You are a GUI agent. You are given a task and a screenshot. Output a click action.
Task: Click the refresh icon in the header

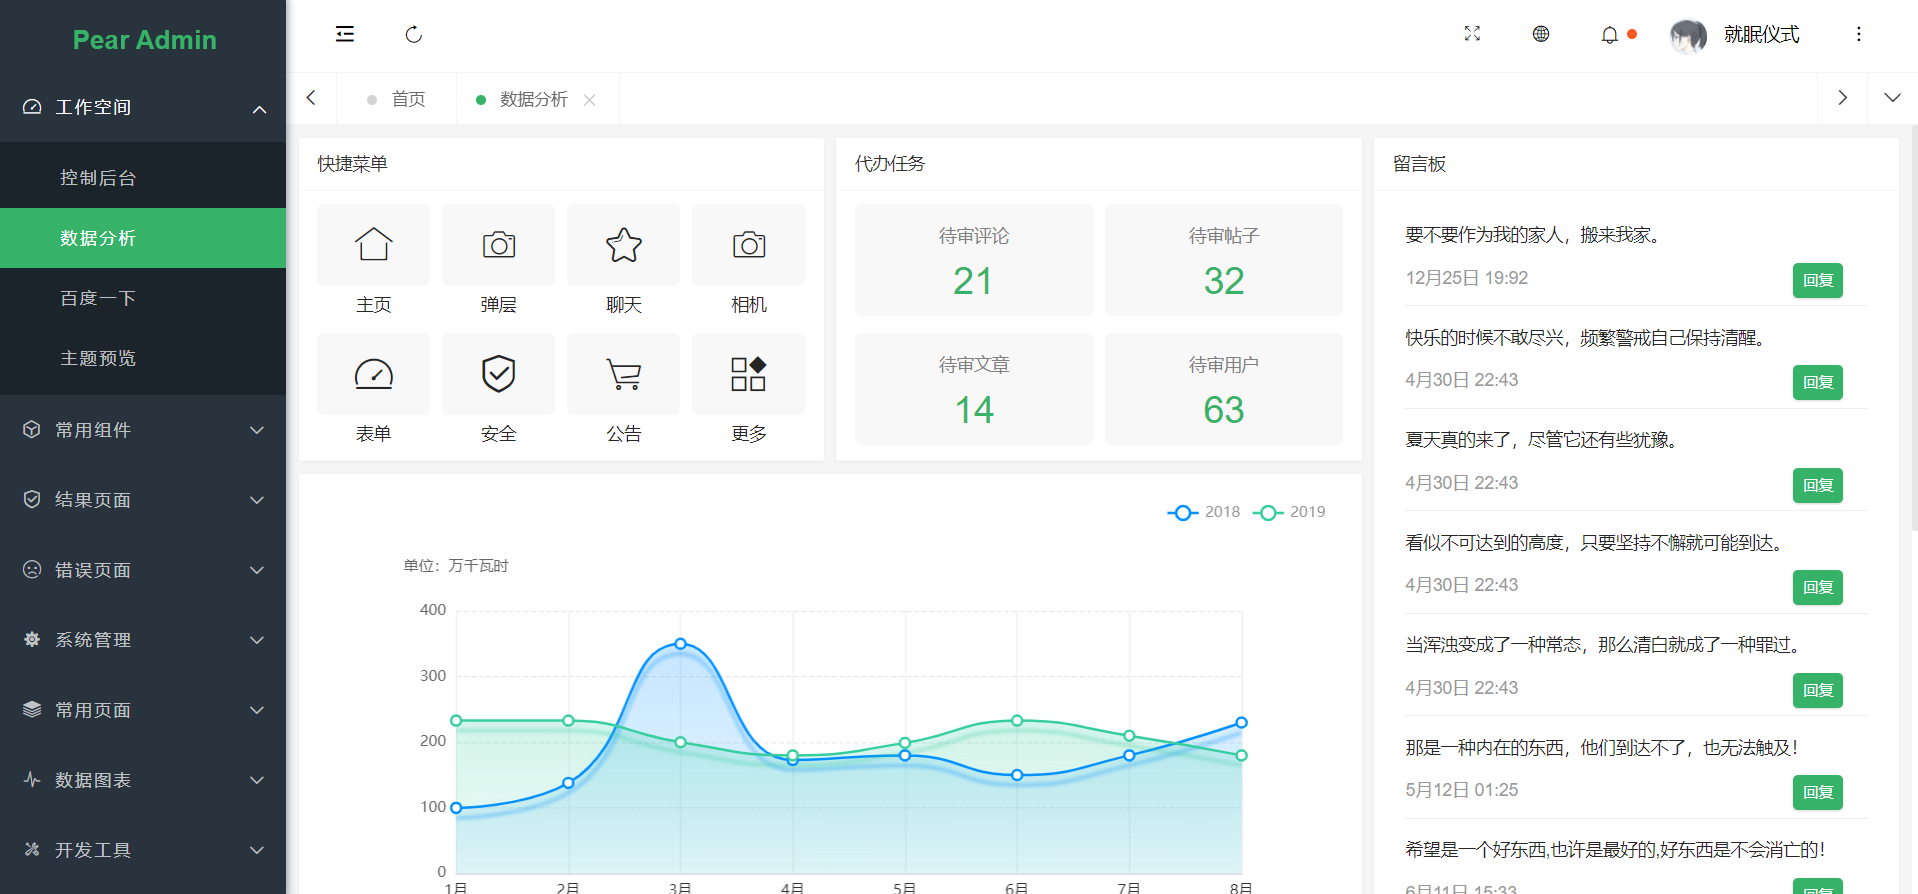(x=413, y=35)
